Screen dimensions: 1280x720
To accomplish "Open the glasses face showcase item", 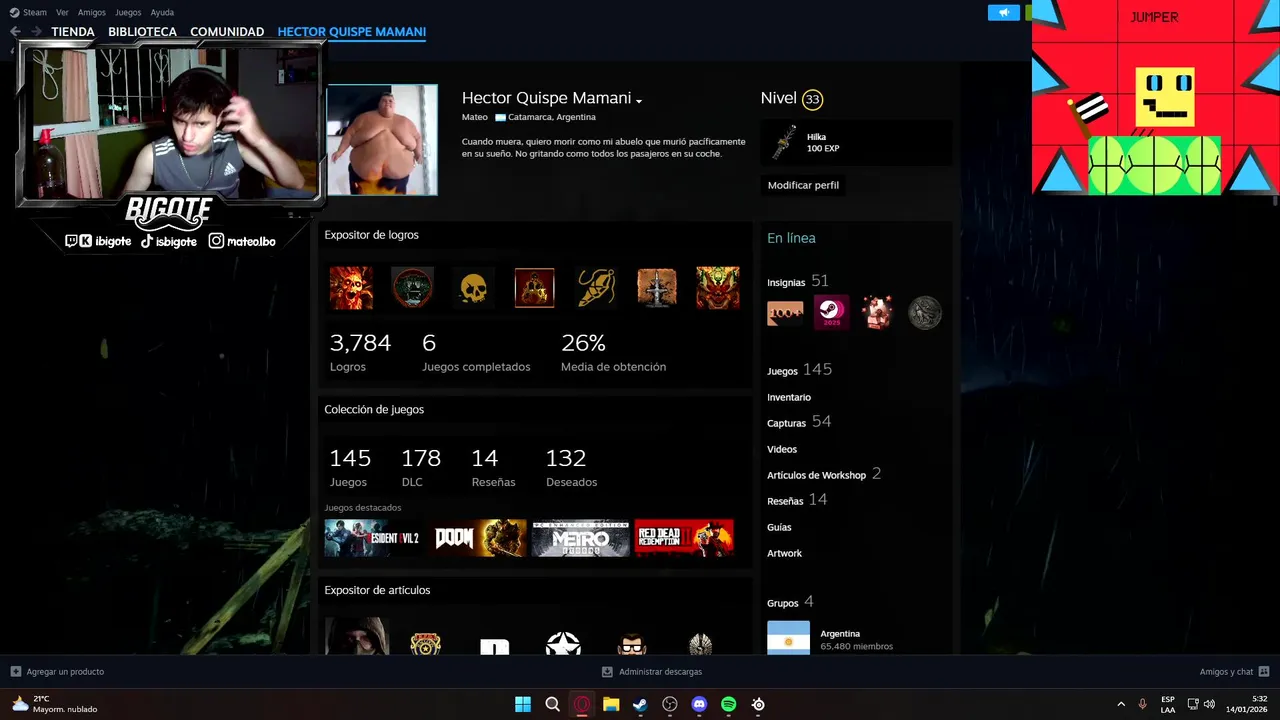I will pos(632,643).
